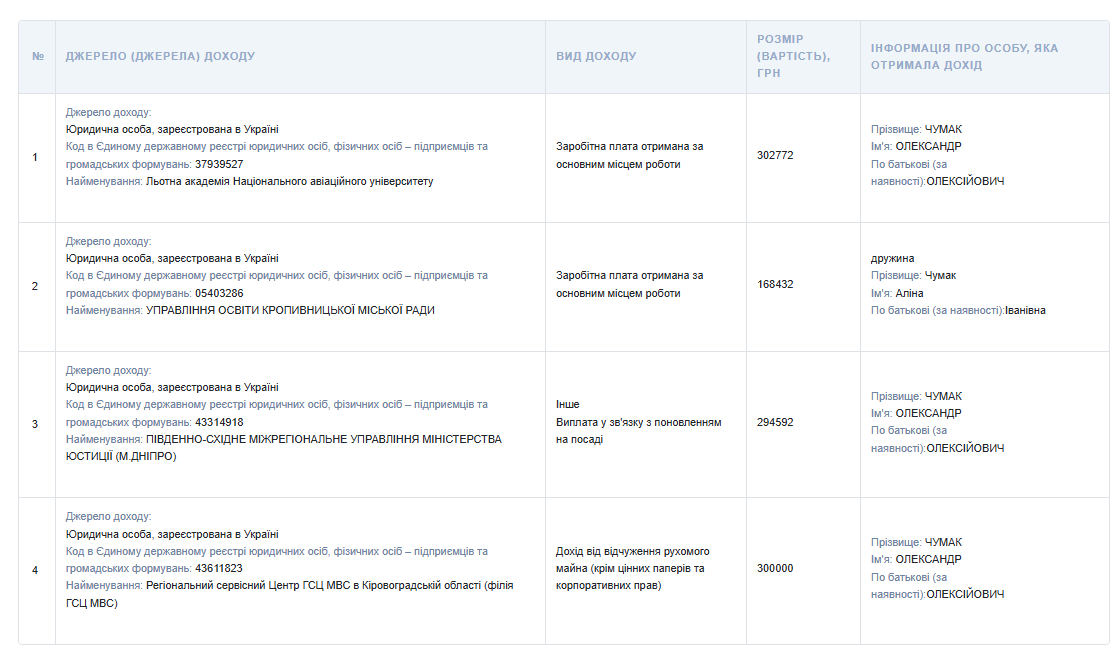The width and height of the screenshot is (1120, 656).
Task: Select registry code 05403286
Action: coord(219,293)
